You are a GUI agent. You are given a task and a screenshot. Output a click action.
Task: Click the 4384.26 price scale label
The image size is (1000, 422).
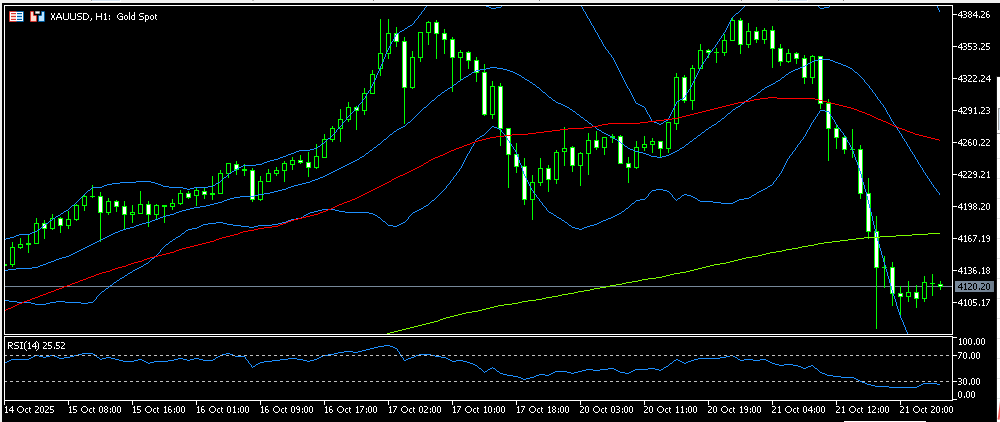pos(974,14)
